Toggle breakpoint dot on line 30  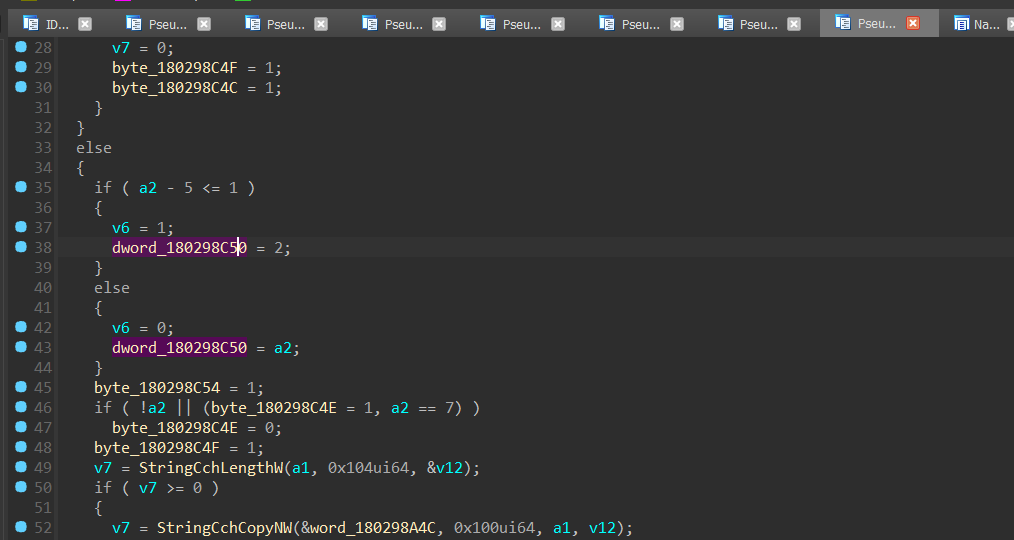coord(21,87)
